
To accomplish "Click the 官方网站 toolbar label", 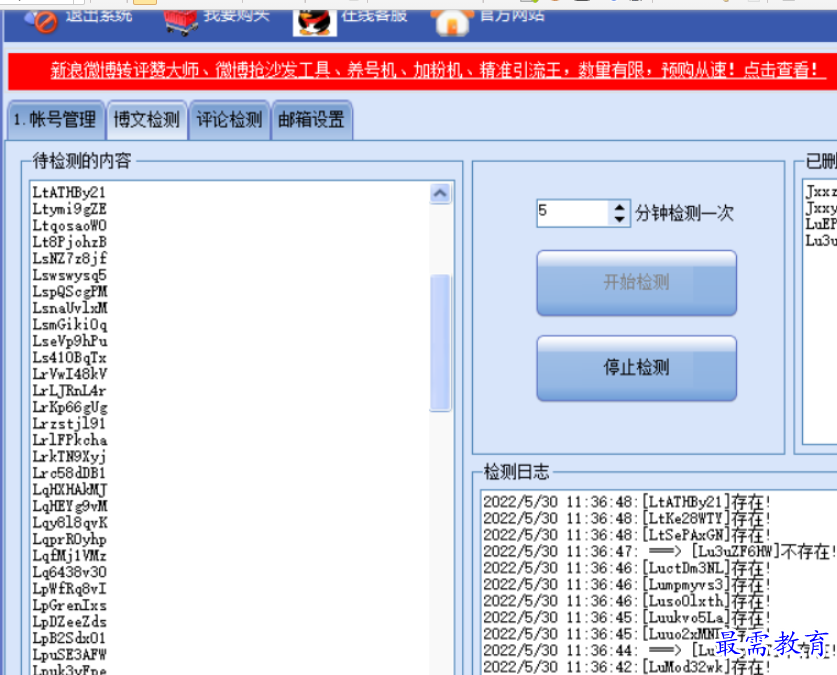I will 512,15.
